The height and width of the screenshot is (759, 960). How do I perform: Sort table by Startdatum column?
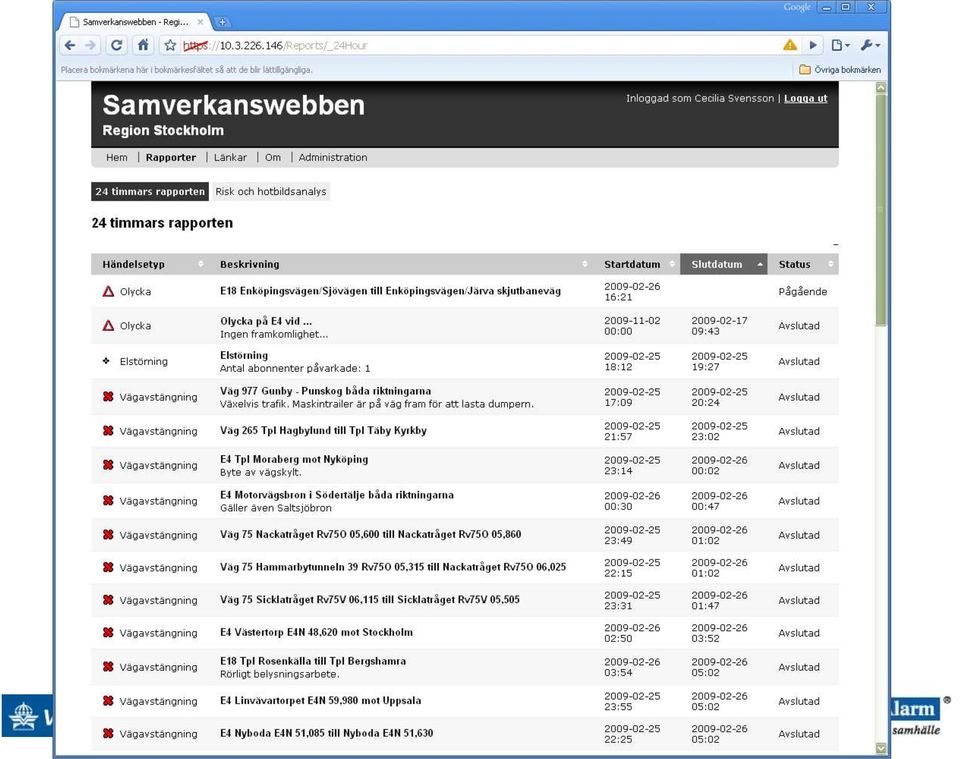pos(637,264)
